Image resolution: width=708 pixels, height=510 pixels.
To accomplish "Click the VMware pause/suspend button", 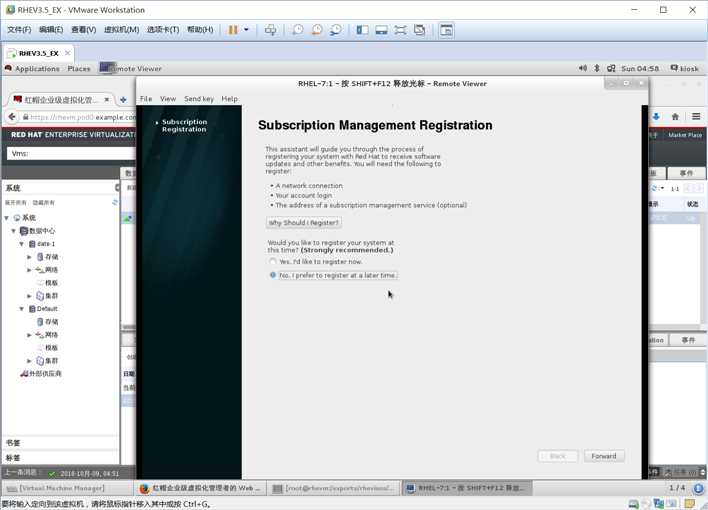I will click(233, 30).
